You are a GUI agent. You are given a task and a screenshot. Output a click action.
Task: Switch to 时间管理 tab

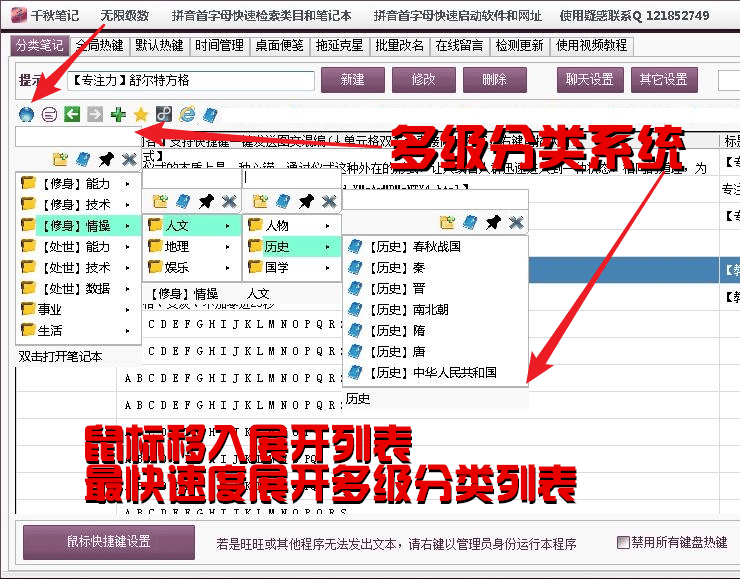click(x=219, y=45)
